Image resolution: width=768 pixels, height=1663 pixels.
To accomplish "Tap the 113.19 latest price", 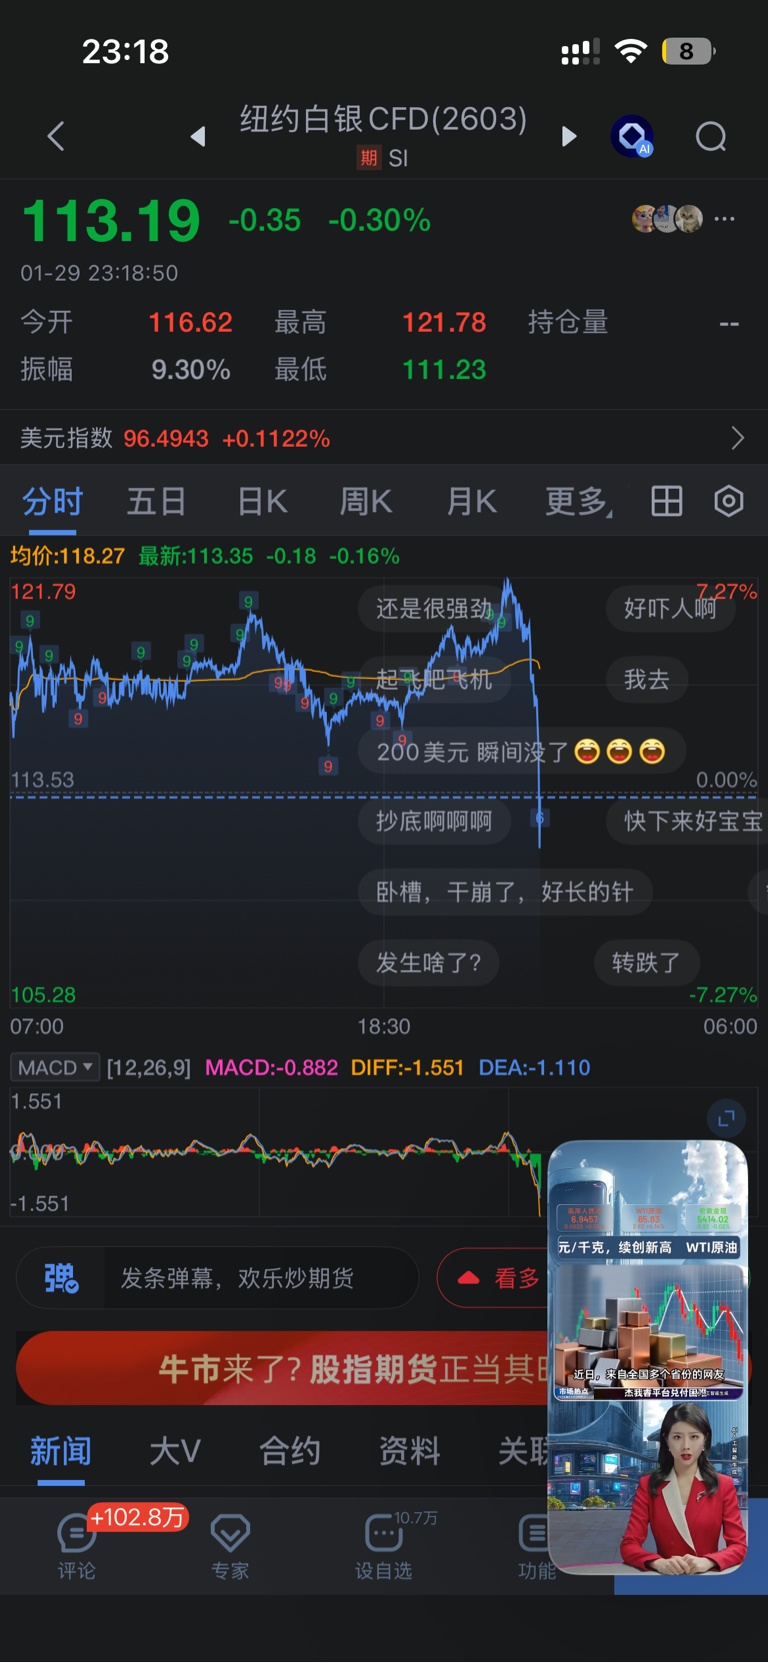I will point(111,220).
